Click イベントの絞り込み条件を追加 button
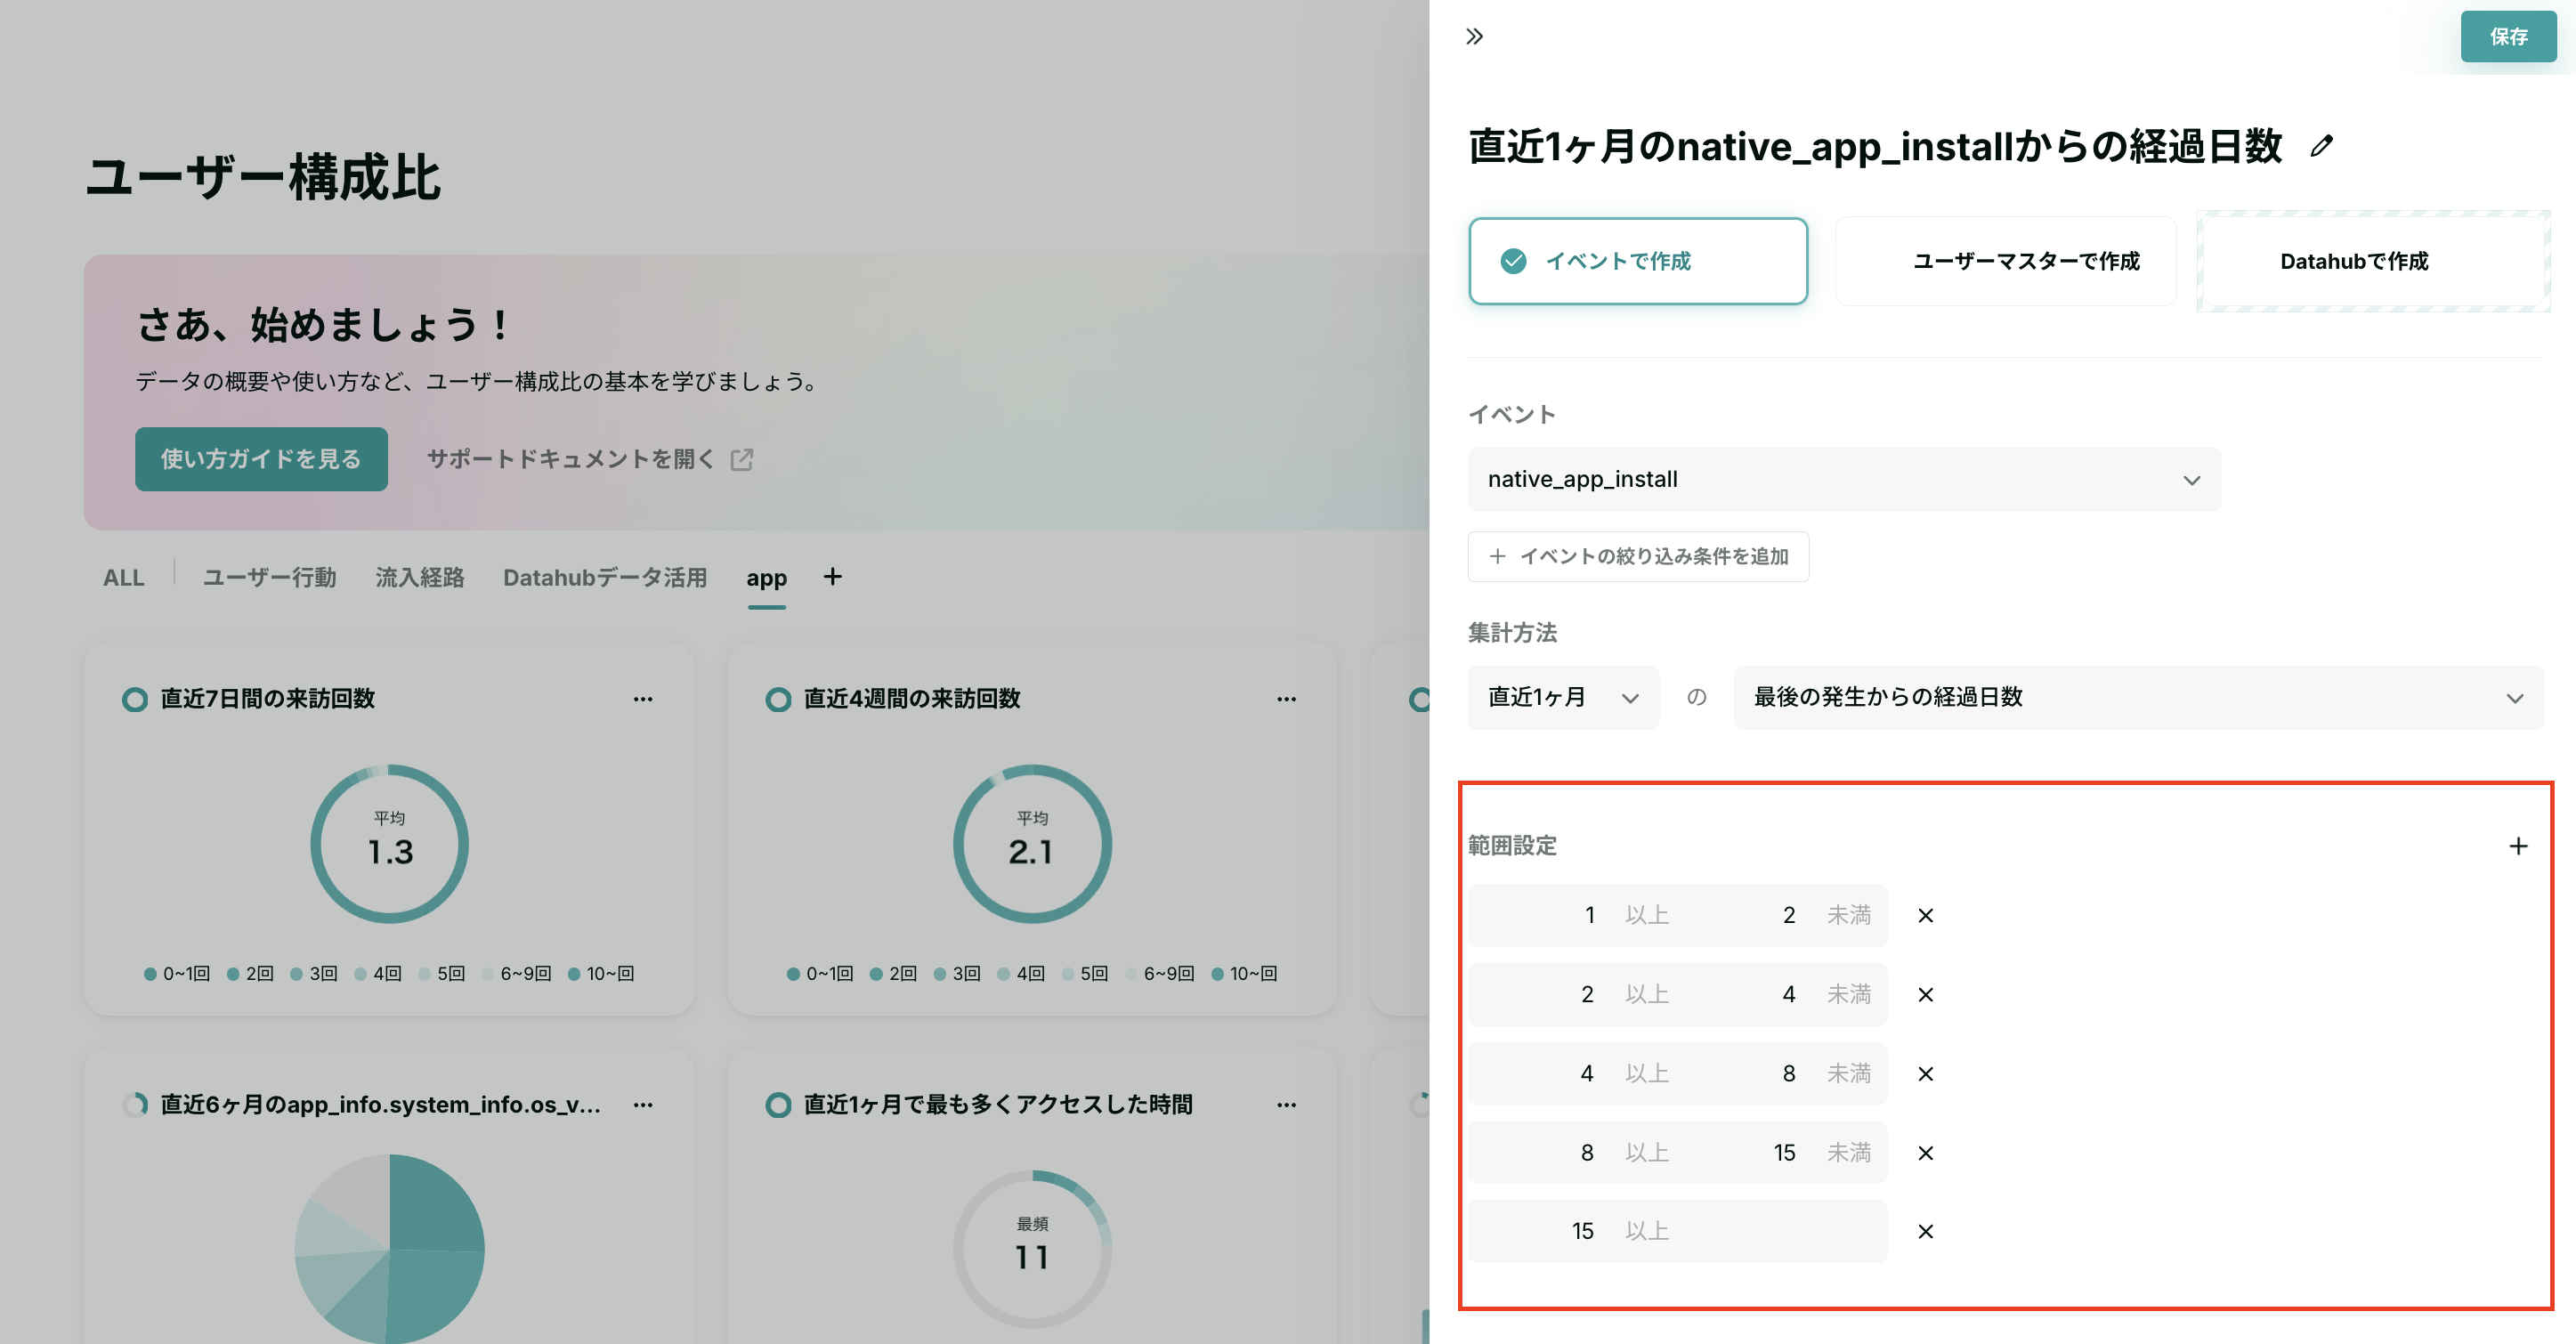This screenshot has width=2576, height=1344. (1638, 556)
